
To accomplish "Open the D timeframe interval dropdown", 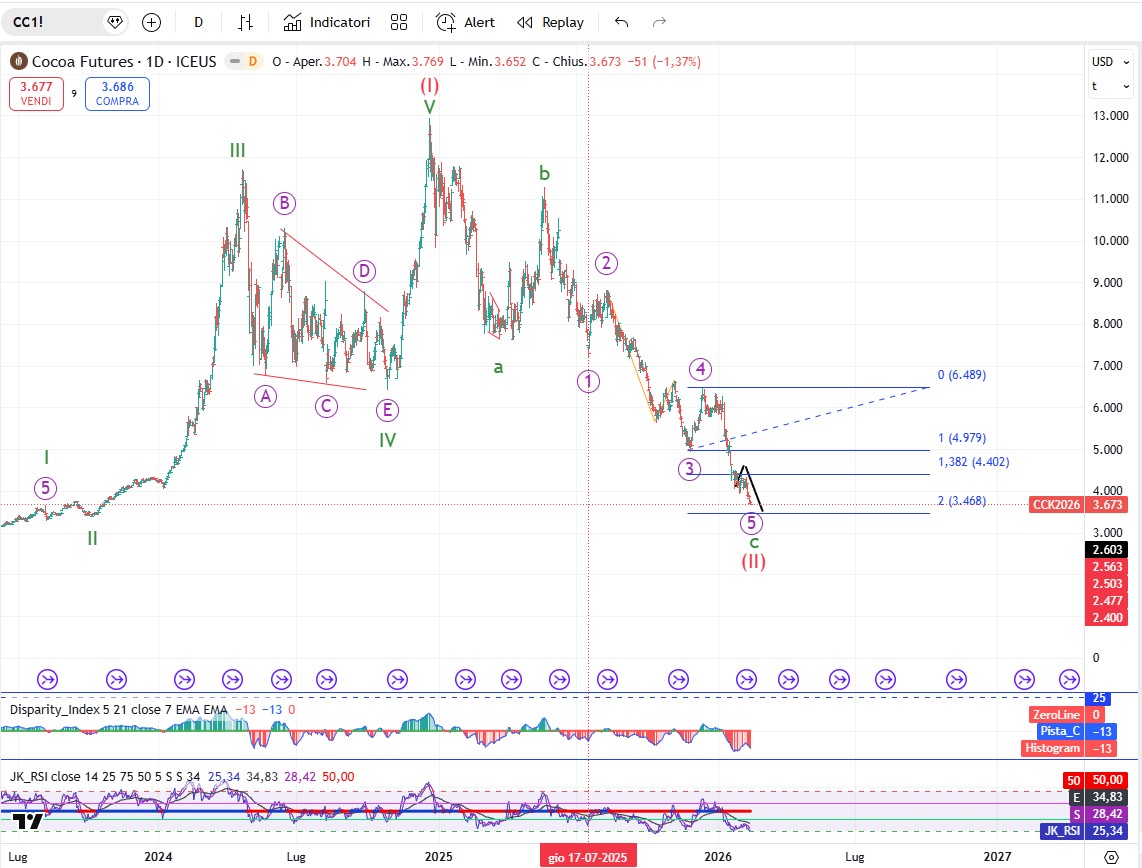I will pos(198,22).
